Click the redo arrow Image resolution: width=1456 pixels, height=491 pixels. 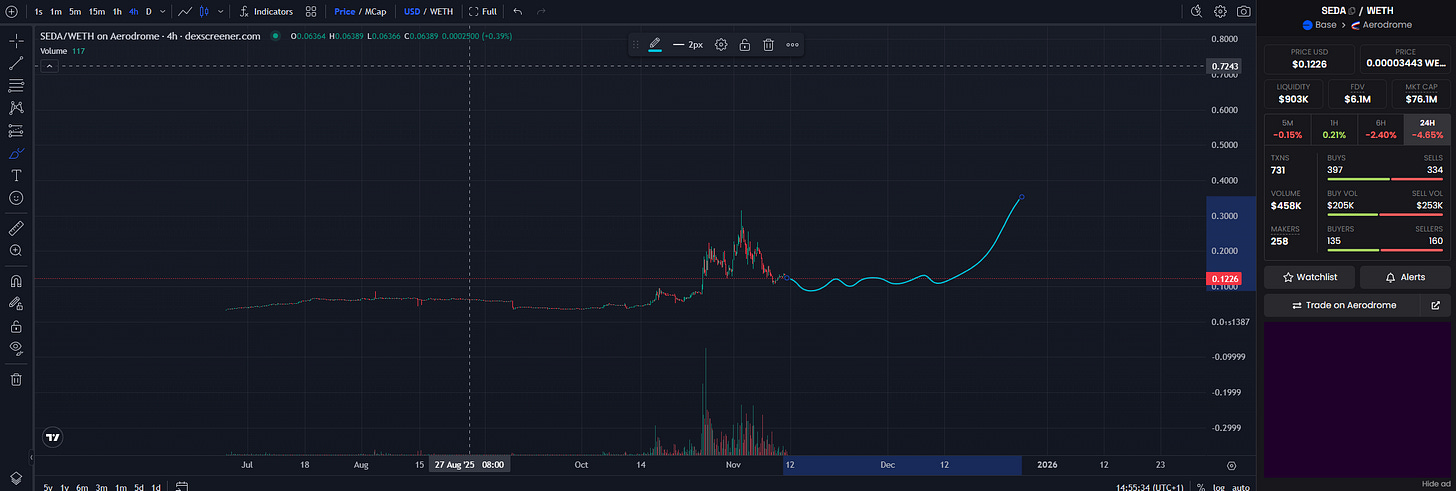pos(541,11)
